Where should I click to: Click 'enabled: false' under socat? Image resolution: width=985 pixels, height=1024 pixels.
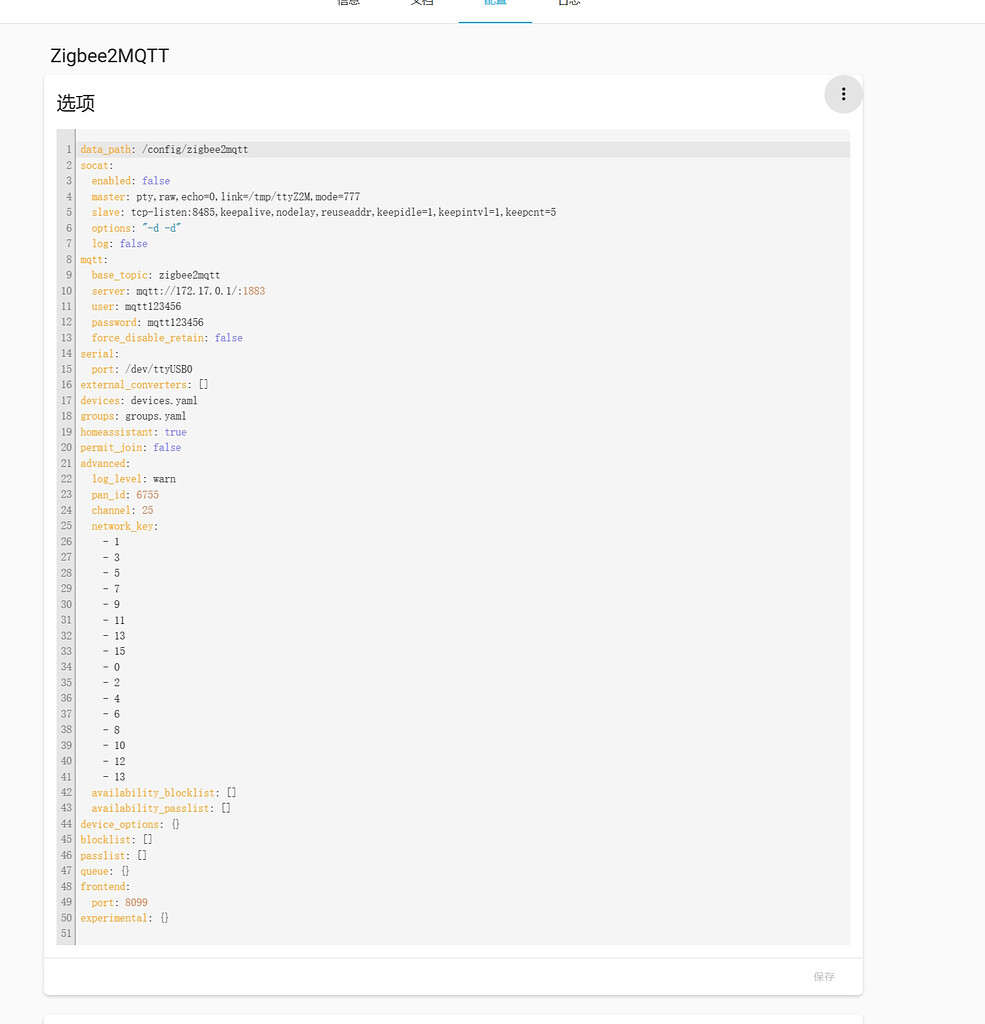(131, 181)
